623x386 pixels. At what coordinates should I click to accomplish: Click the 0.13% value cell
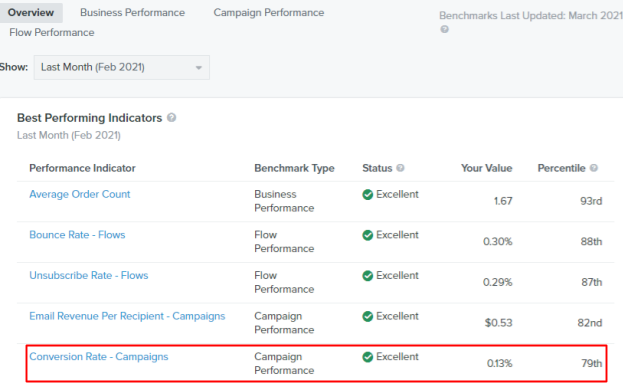[499, 363]
